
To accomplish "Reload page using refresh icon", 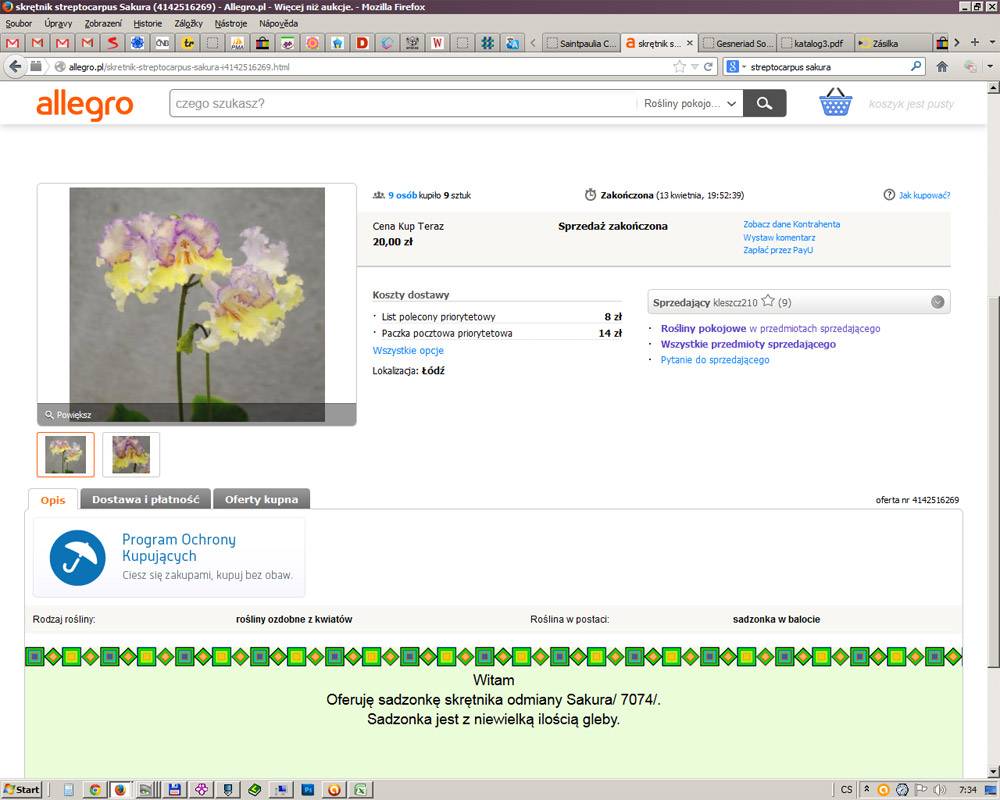I will 708,66.
